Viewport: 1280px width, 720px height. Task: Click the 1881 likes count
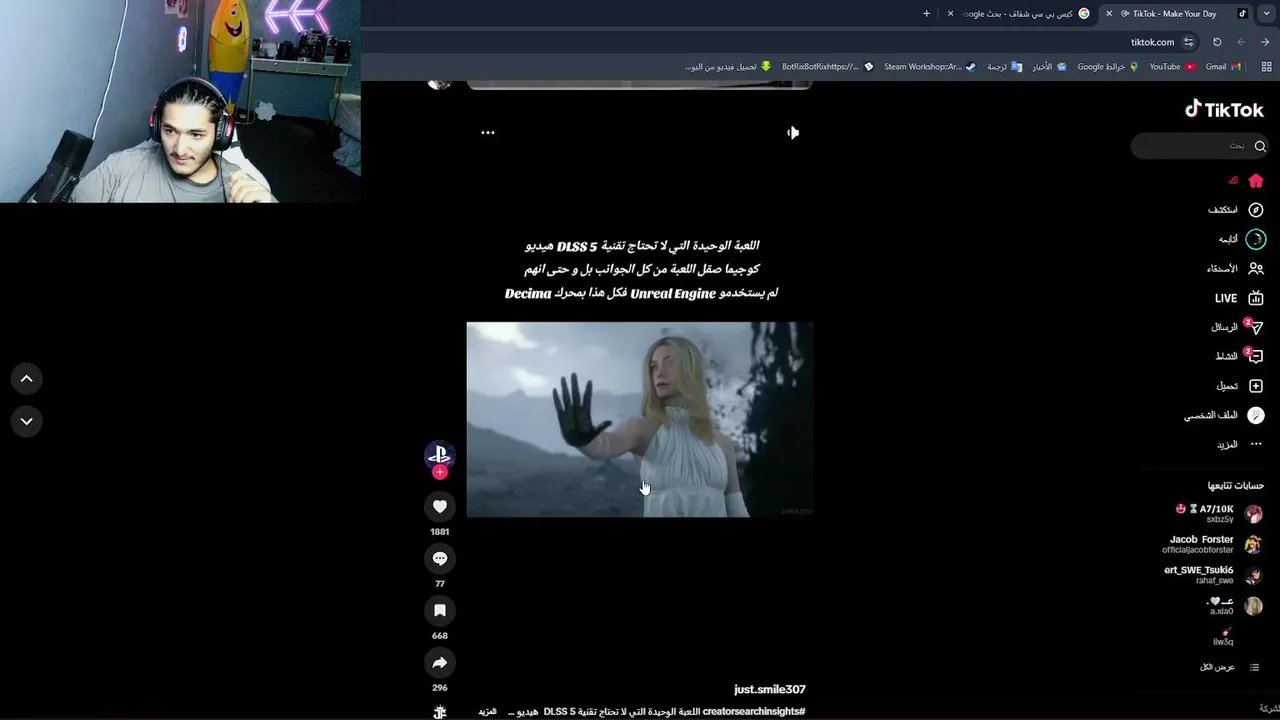440,532
